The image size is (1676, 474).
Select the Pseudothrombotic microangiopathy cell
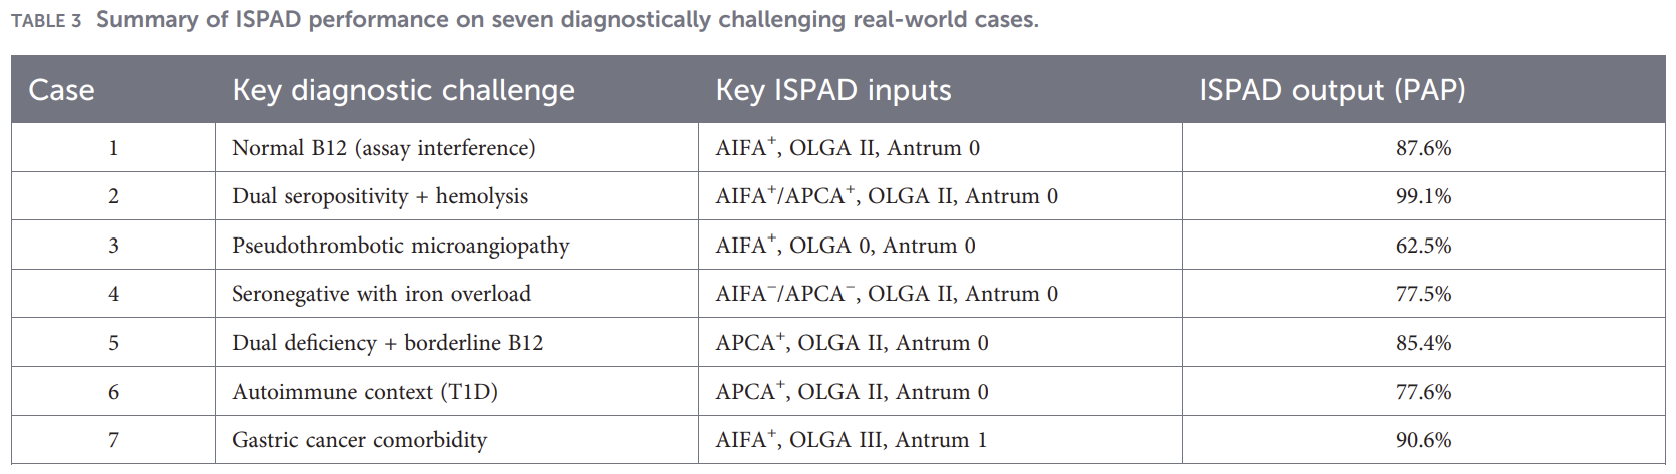401,246
